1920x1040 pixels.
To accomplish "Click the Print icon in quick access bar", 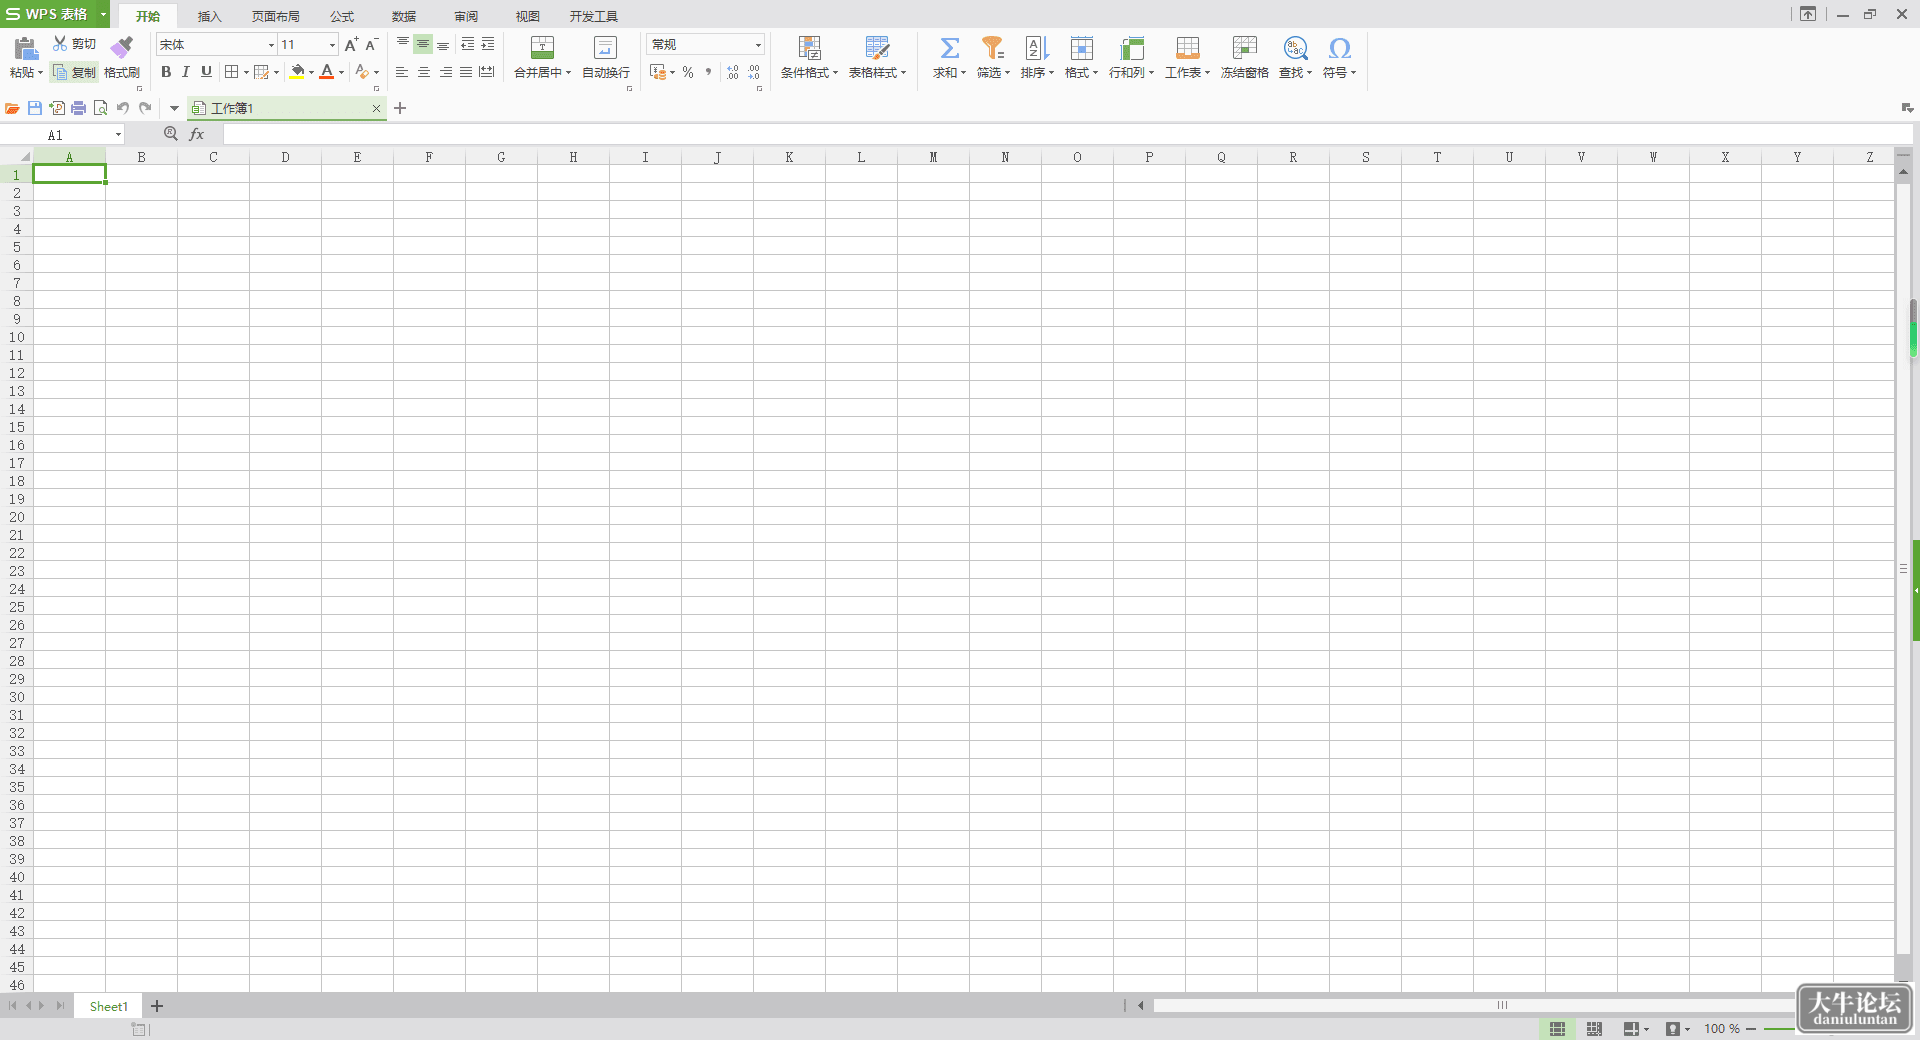I will (x=78, y=108).
